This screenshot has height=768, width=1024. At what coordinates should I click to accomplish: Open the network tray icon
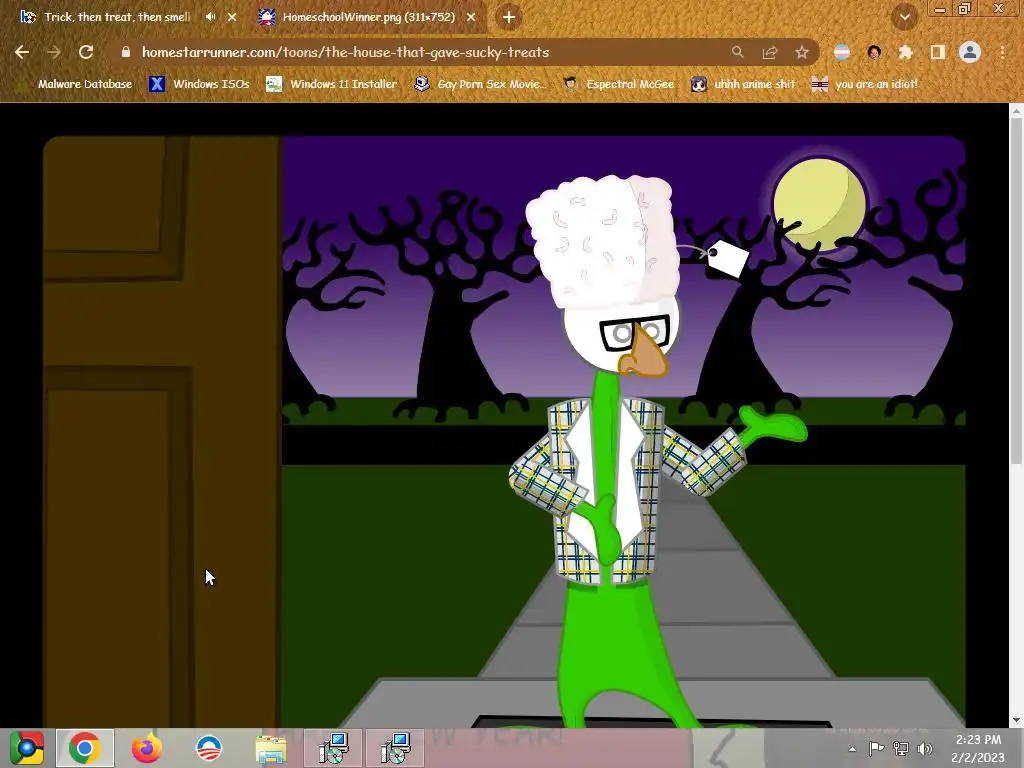[901, 748]
